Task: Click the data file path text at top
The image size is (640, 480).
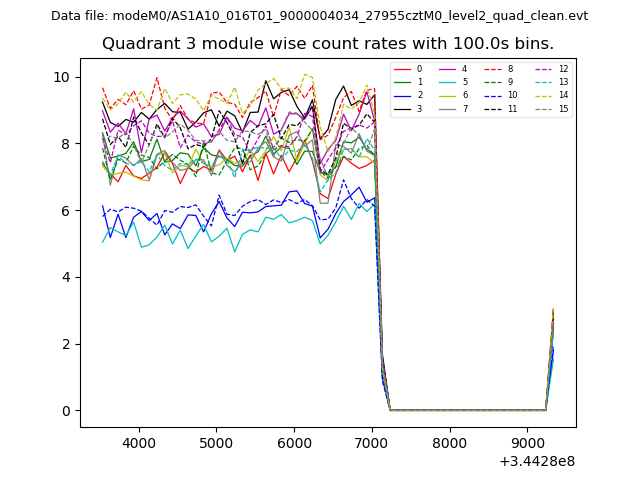Action: [319, 16]
